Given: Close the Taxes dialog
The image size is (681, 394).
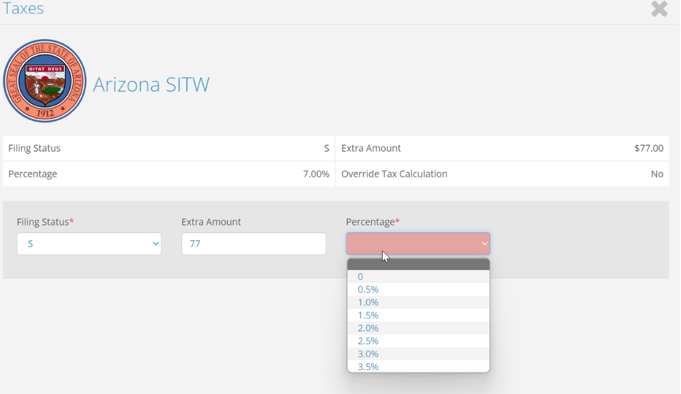Looking at the screenshot, I should [659, 9].
